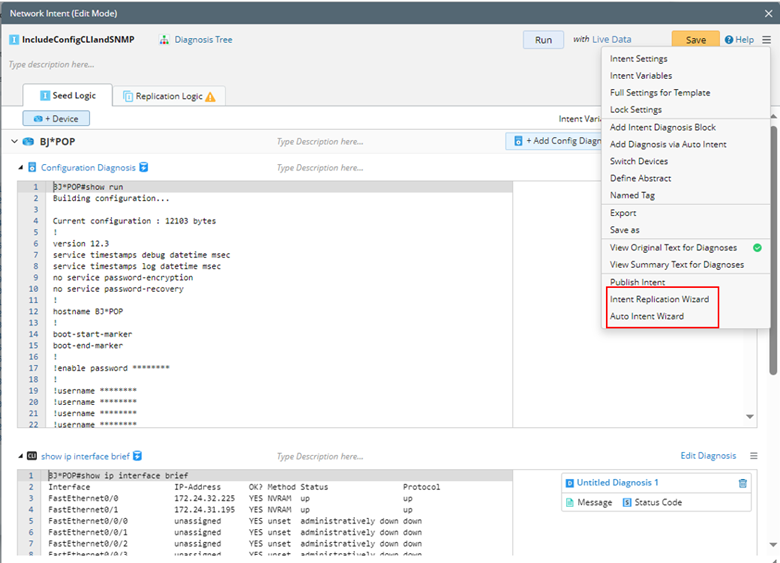Switch to the Seed Logic tab
Screen dimensions: 780x563
click(x=68, y=95)
